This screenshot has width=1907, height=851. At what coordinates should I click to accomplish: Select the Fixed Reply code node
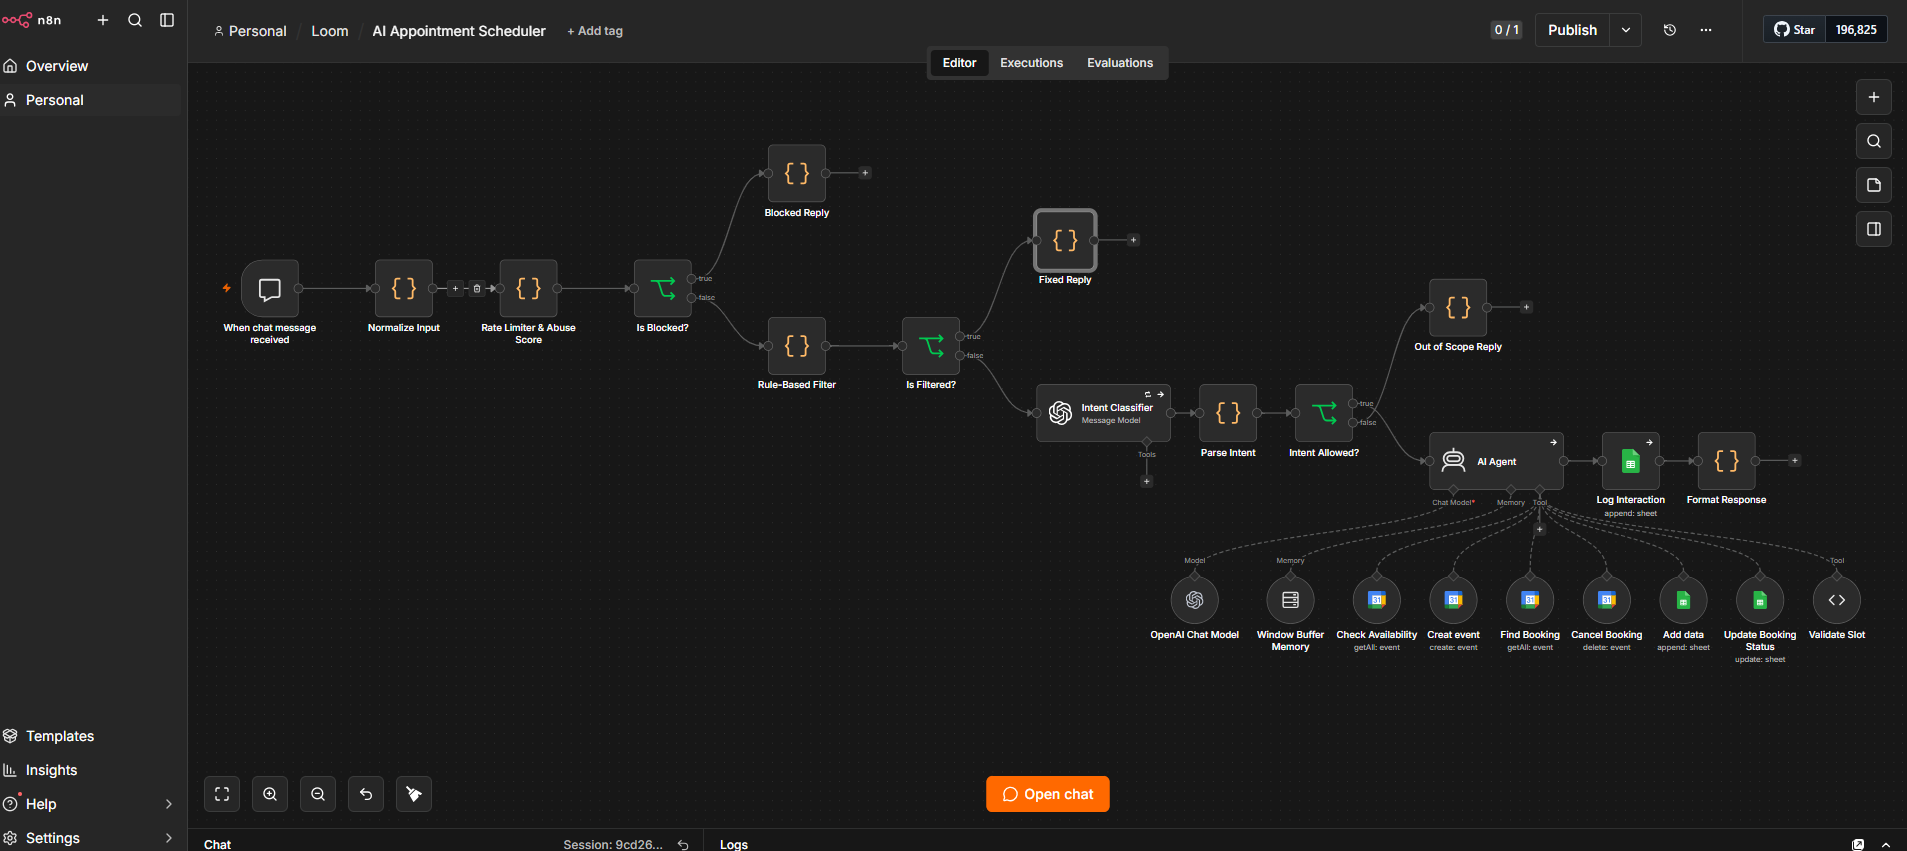[1065, 240]
